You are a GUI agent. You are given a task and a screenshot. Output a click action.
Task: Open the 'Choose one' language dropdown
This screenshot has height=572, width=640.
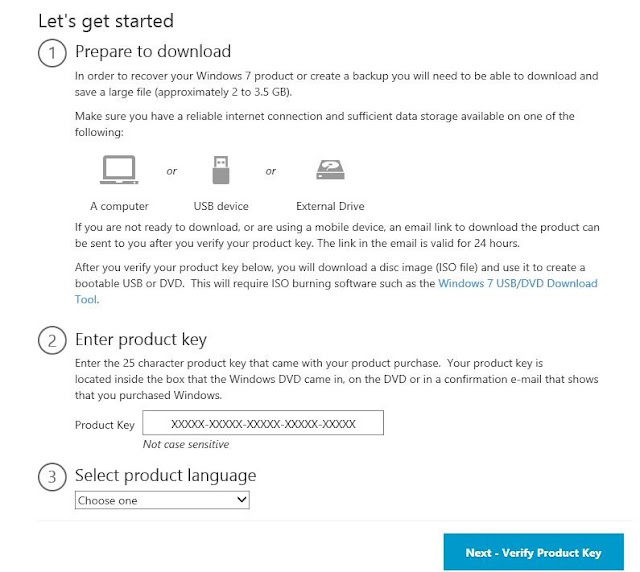[162, 500]
